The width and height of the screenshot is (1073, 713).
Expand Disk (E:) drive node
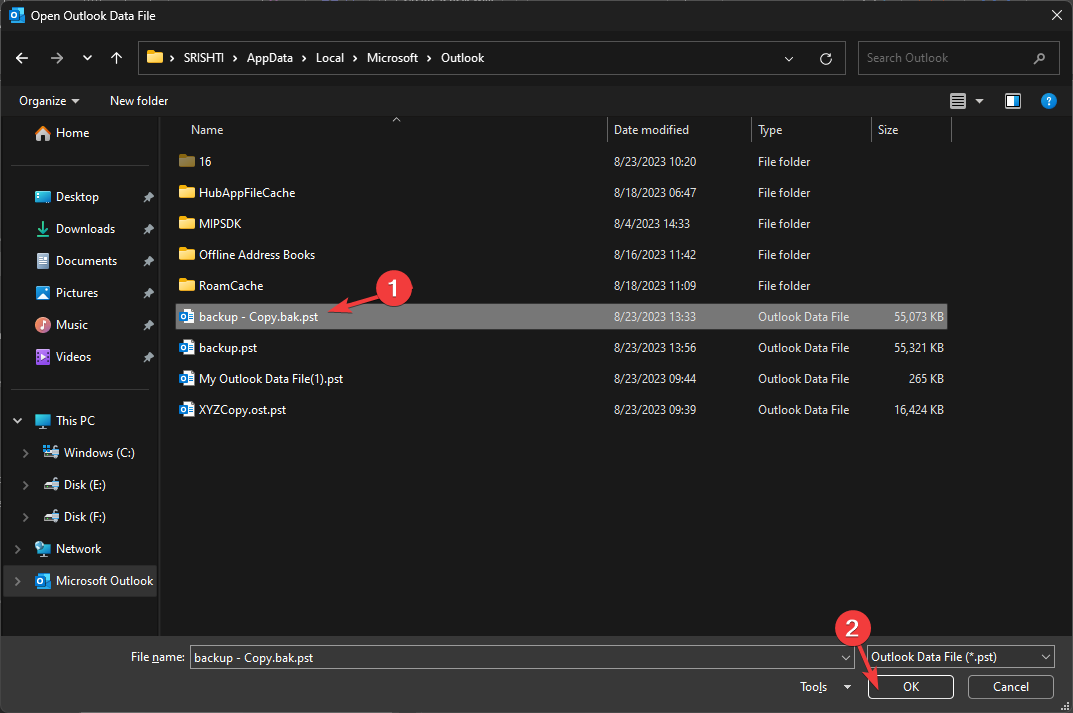coord(25,485)
